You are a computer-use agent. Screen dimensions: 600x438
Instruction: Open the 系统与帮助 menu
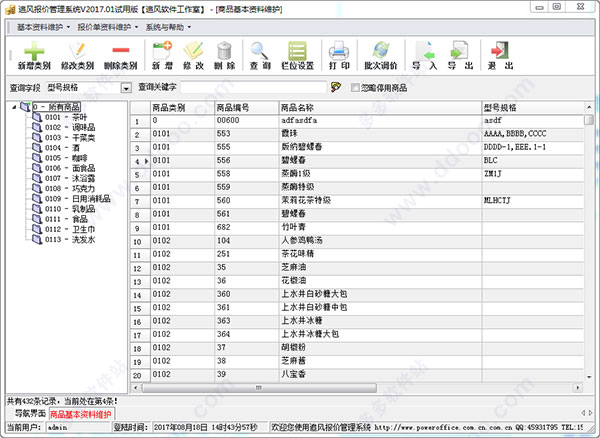[x=168, y=27]
